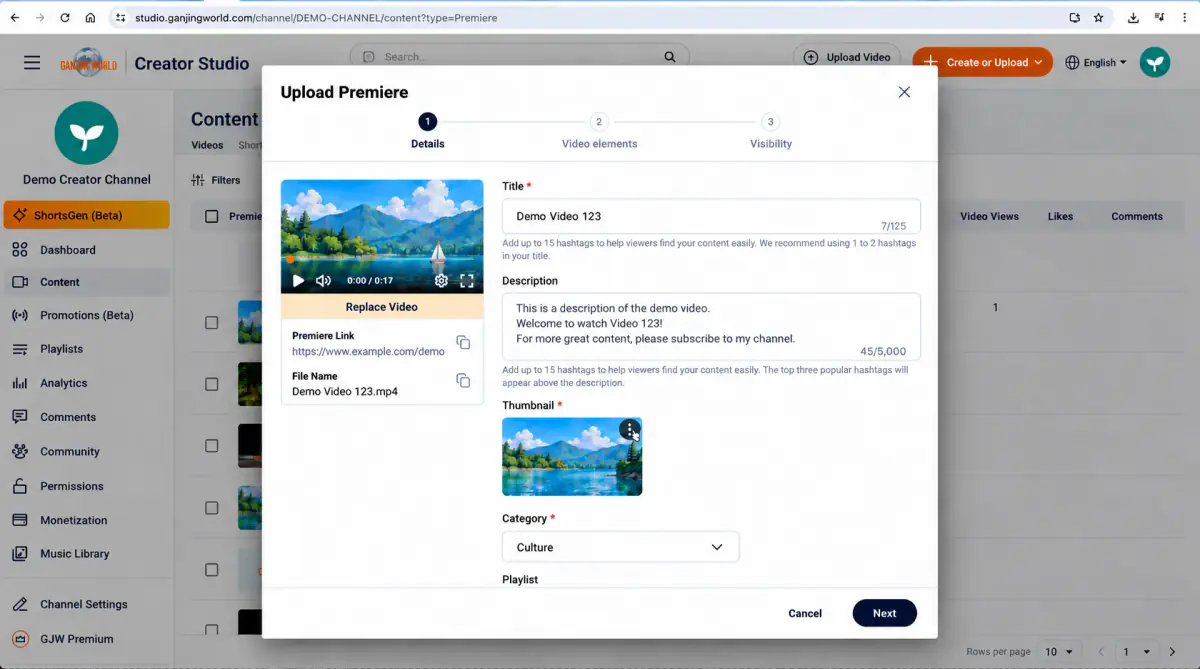Go to Analytics in sidebar
1200x669 pixels.
[86, 383]
